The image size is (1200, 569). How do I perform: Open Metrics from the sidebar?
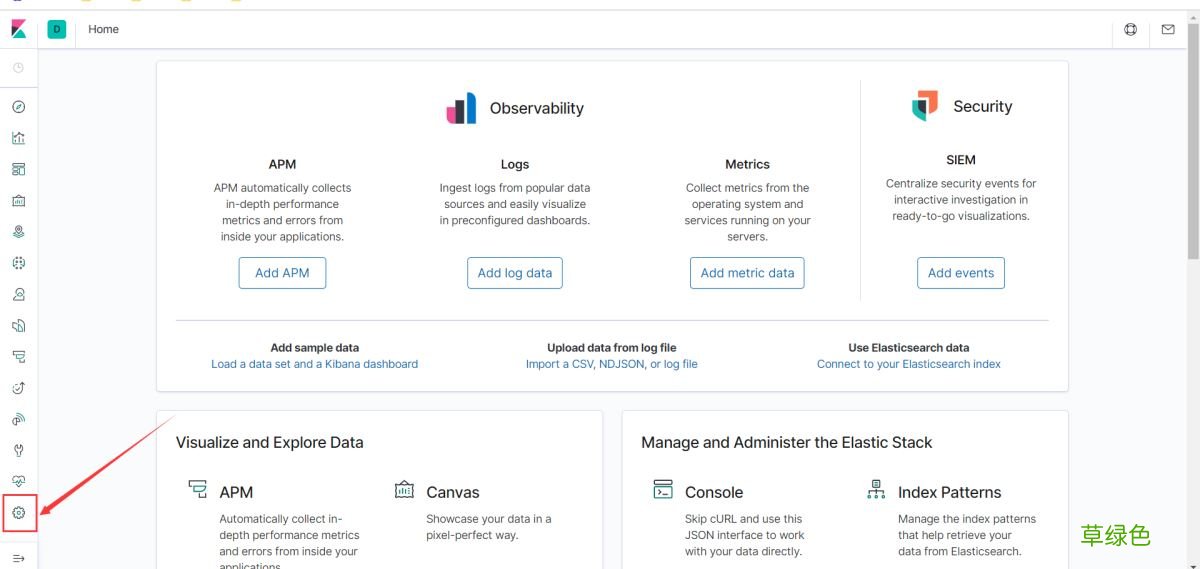coord(18,294)
